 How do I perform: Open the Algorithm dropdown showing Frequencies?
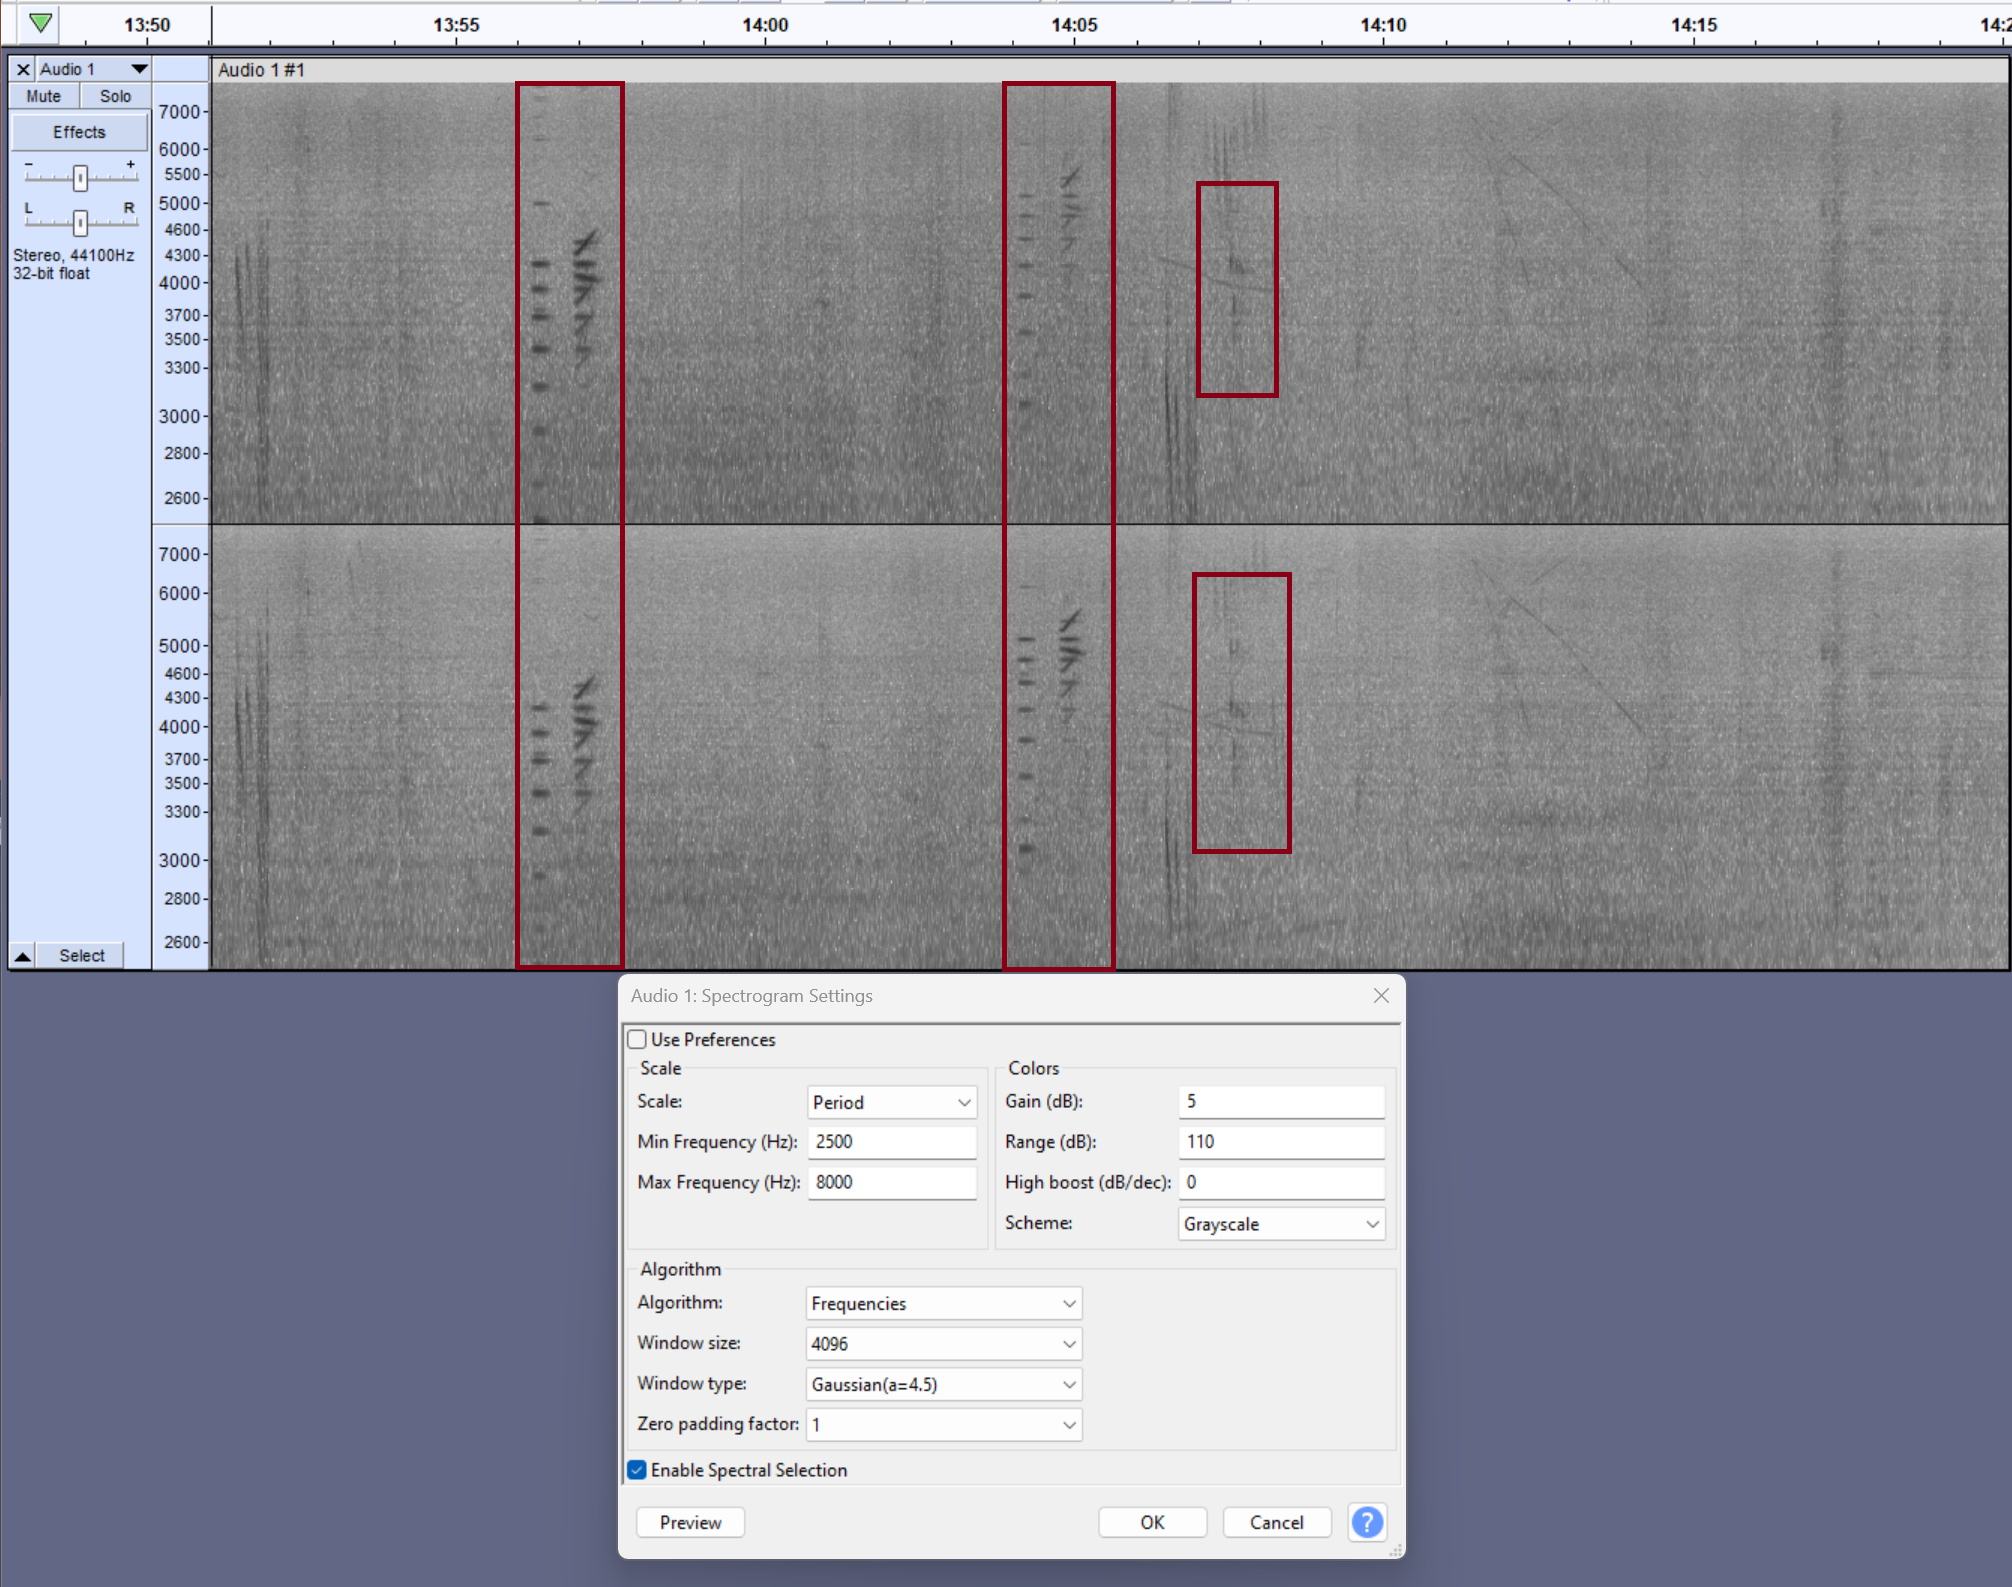[943, 1303]
